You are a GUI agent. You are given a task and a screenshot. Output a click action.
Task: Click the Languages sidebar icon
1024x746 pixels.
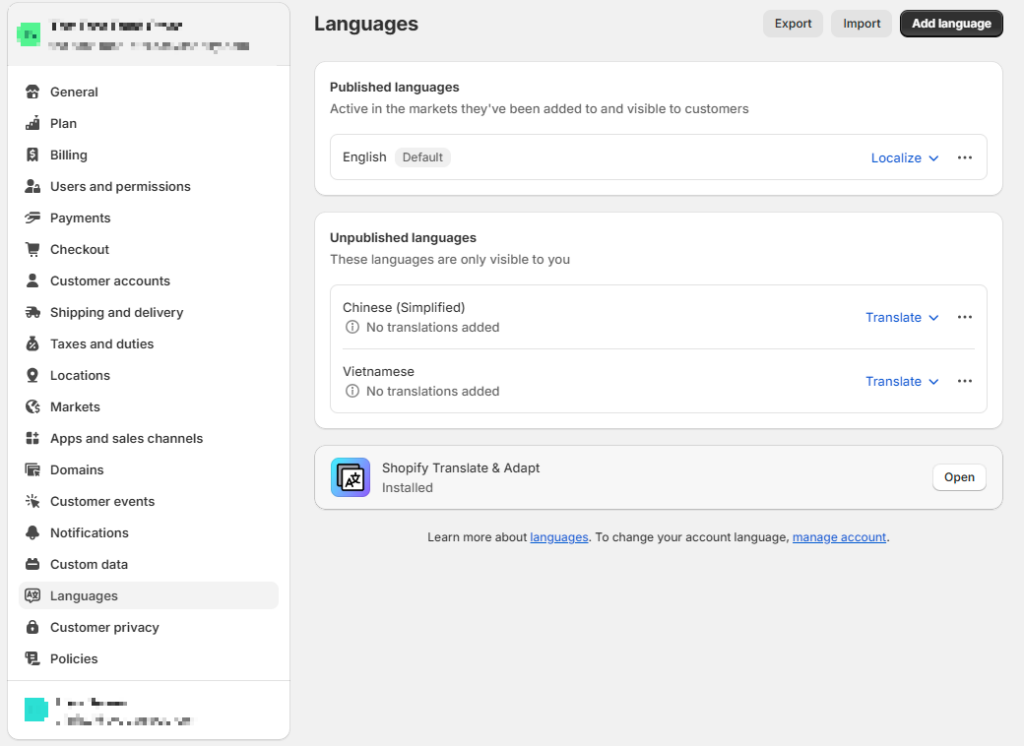click(32, 596)
